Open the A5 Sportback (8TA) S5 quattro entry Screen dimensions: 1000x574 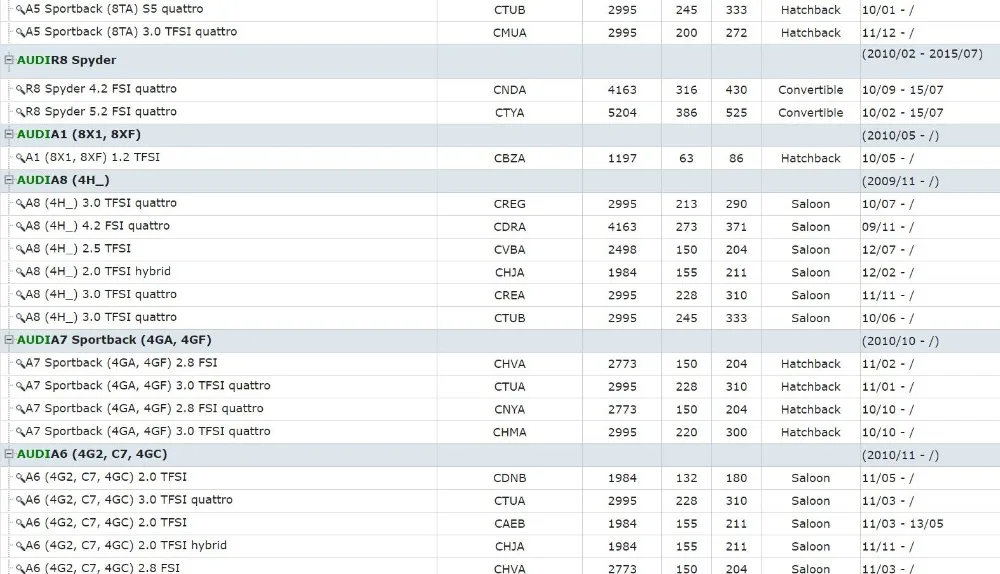click(114, 9)
